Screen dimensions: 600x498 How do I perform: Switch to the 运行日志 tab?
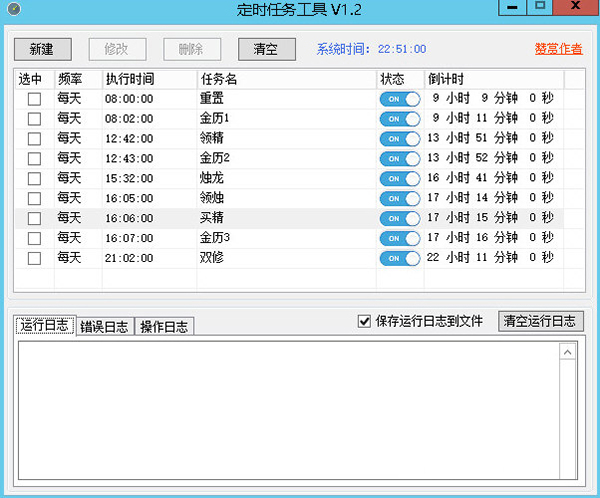(x=45, y=325)
